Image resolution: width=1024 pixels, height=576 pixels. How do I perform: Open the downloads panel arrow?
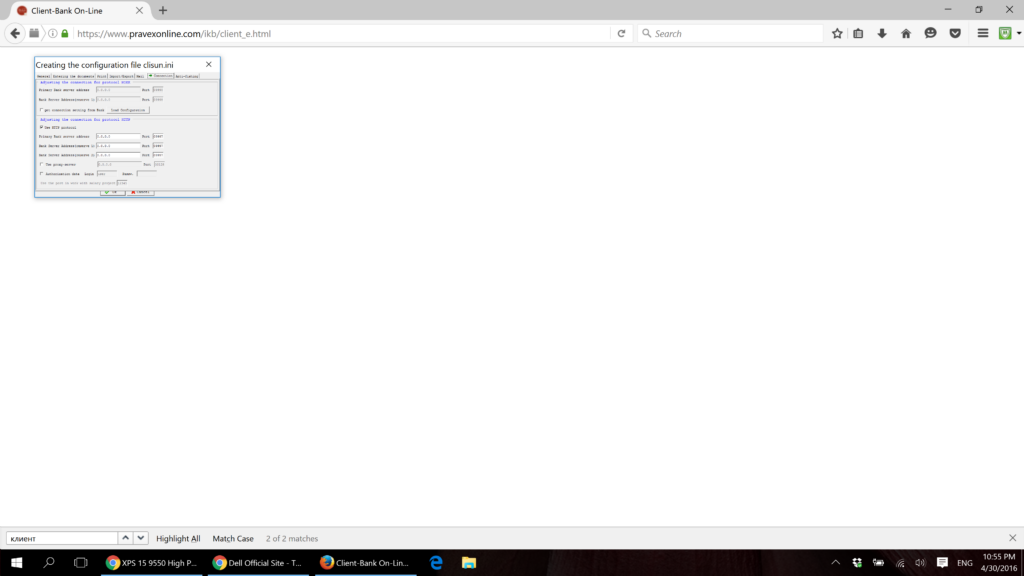[882, 33]
